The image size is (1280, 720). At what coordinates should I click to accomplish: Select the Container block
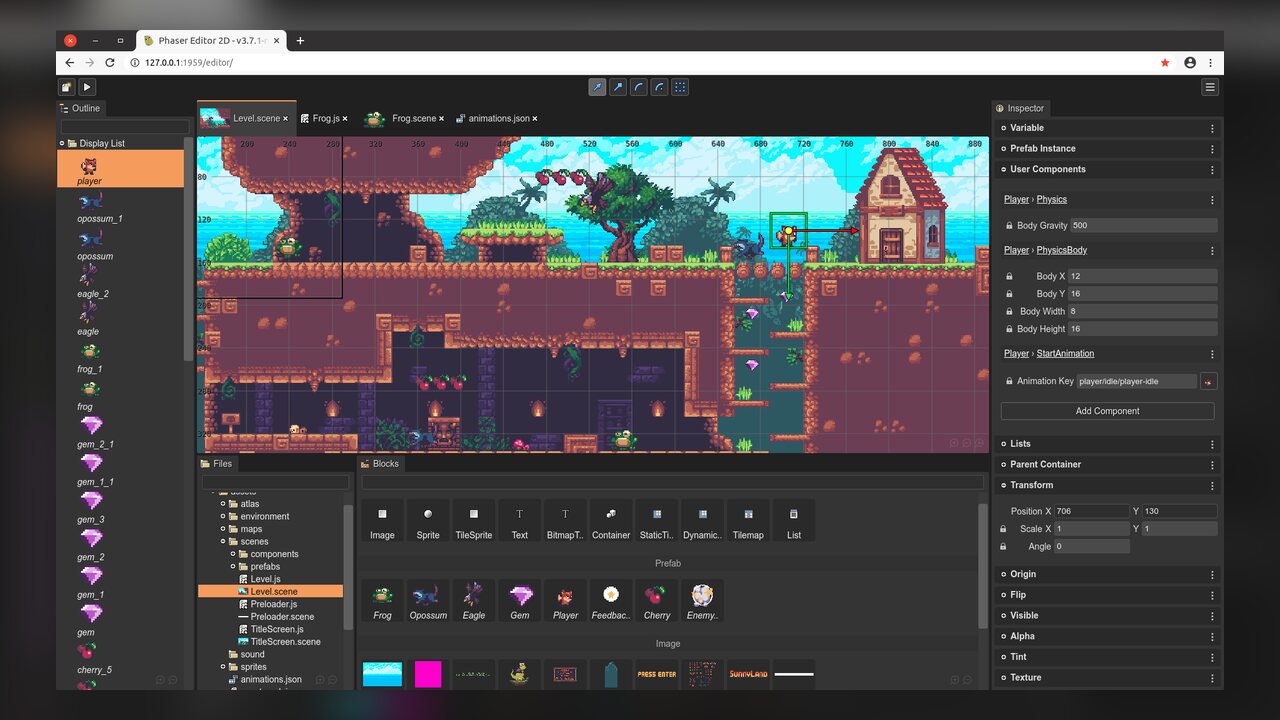[x=611, y=521]
